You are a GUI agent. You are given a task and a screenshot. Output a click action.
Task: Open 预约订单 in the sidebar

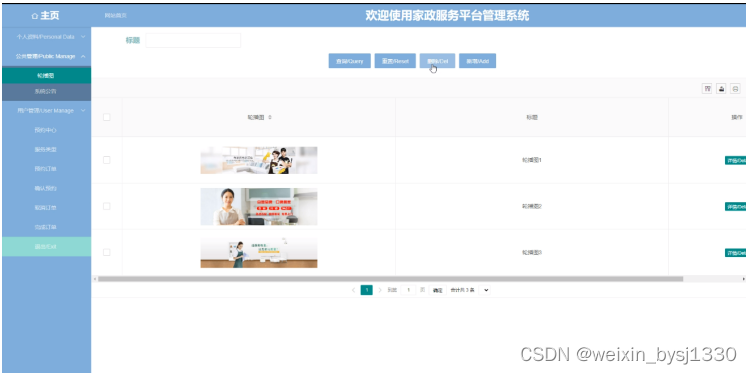click(x=47, y=169)
